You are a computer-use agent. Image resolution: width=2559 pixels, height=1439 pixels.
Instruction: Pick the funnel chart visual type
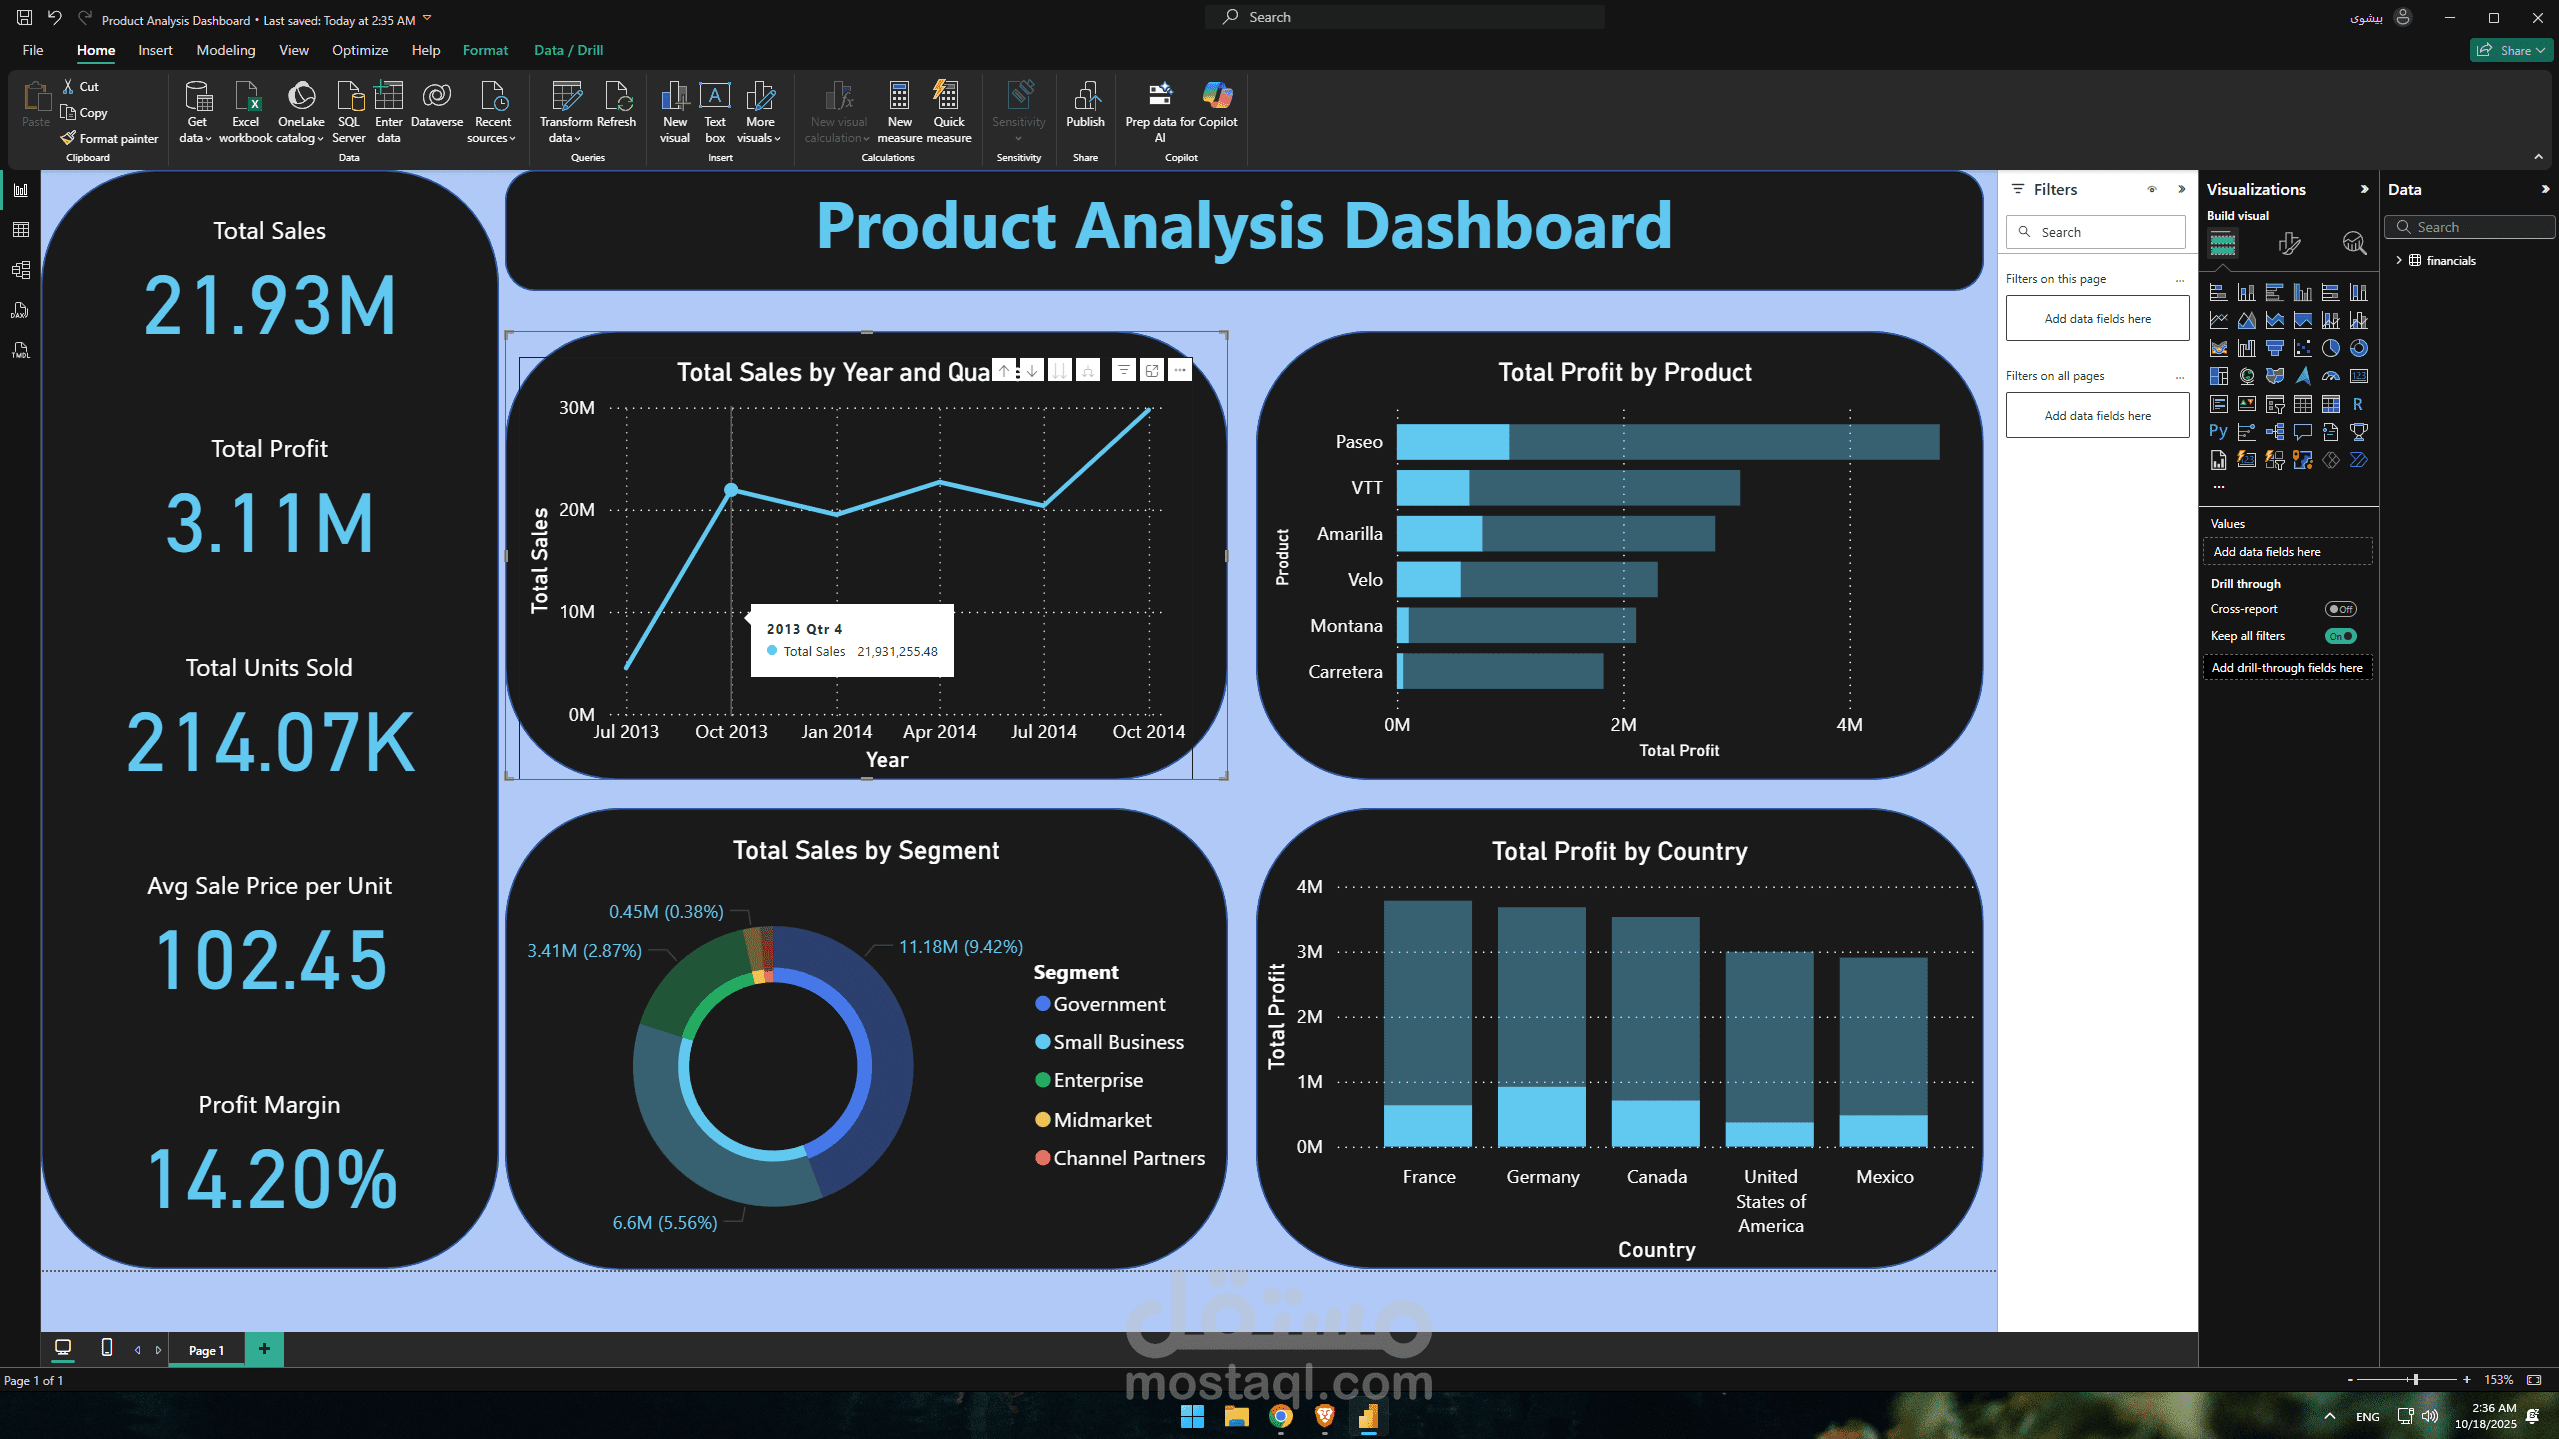pos(2274,348)
